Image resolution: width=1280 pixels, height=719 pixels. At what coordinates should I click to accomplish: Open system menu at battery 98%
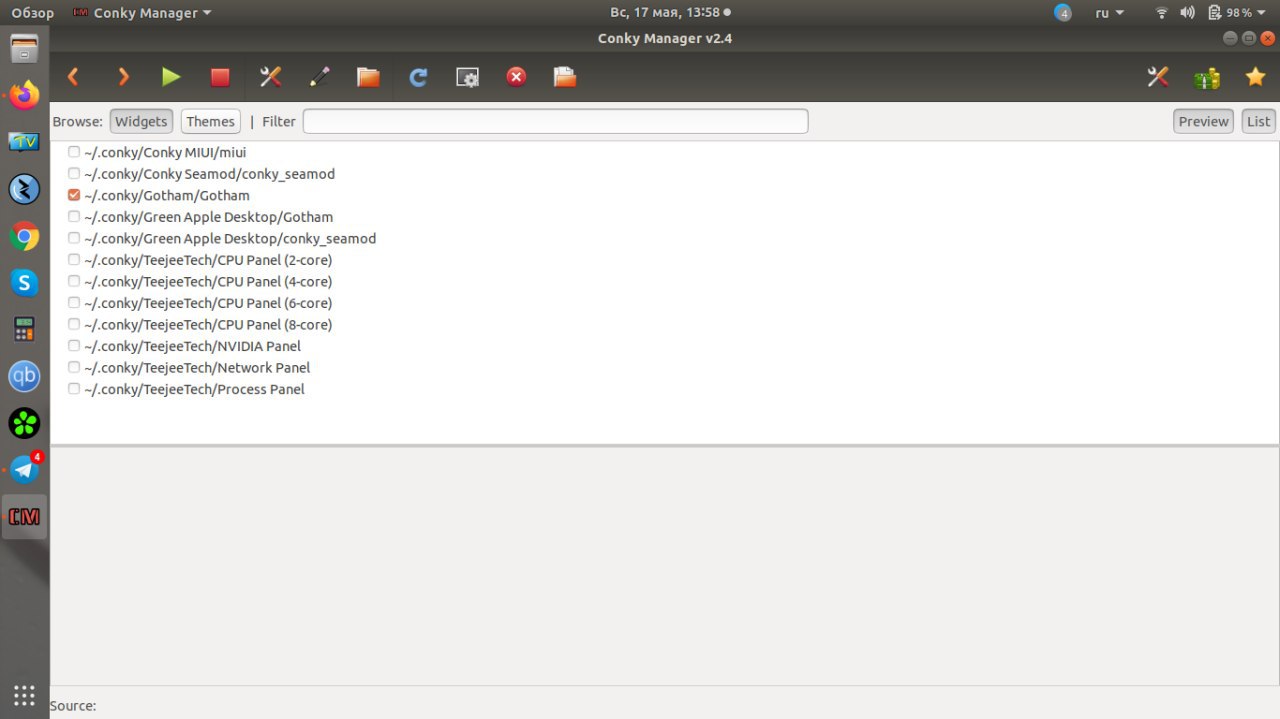click(x=1237, y=13)
